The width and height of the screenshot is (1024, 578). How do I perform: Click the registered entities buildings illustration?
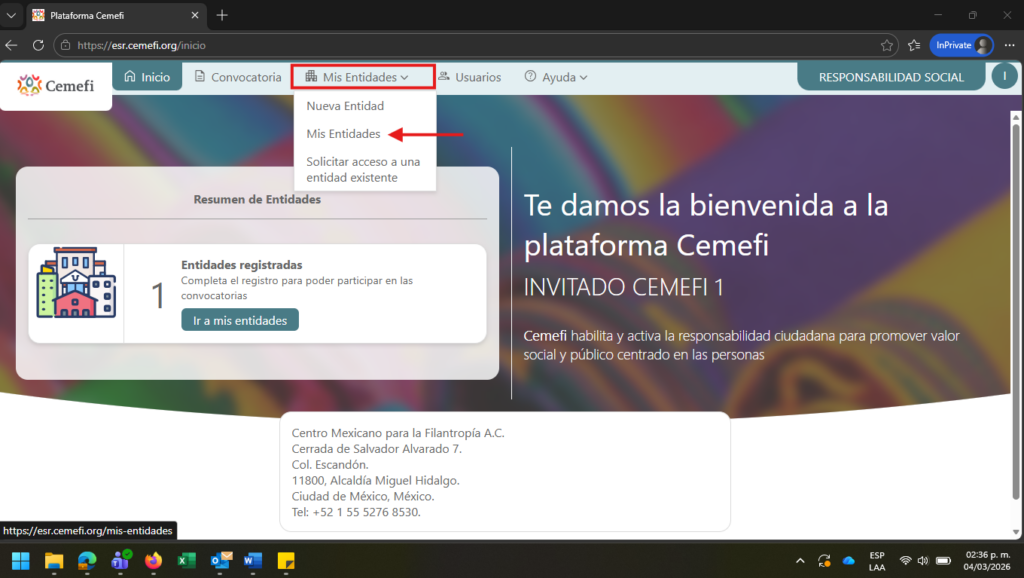point(76,284)
